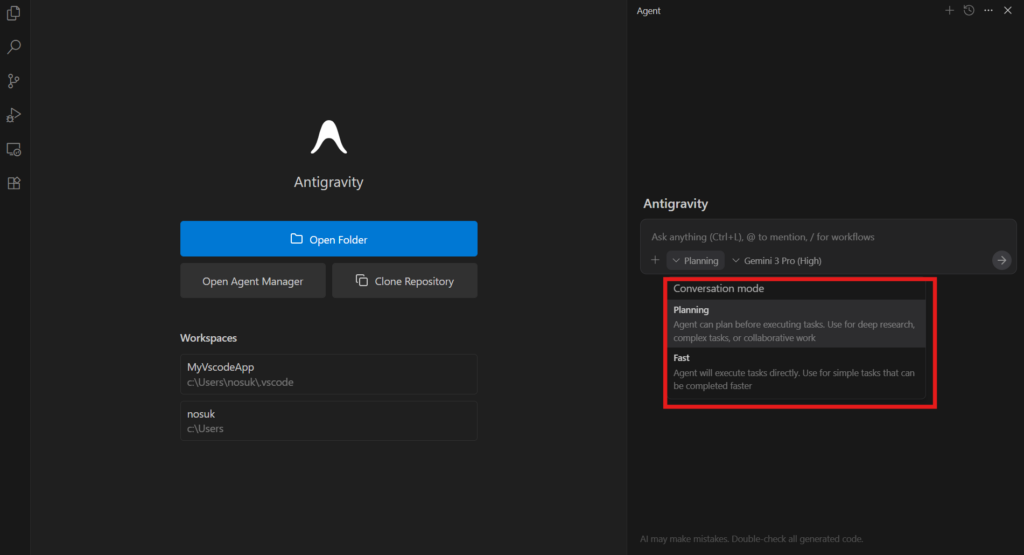Open the Gemini 3 Pro (High) model dropdown
1024x555 pixels.
pyautogui.click(x=776, y=260)
